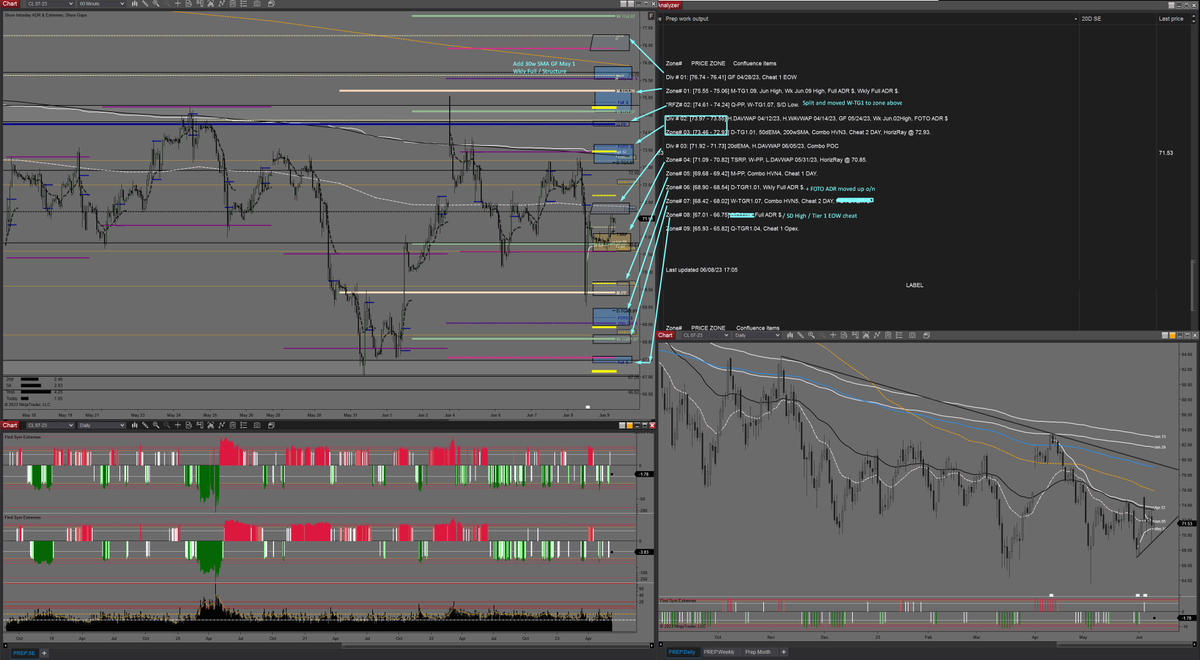Select the Zone# 04 TSRP row in Analyzer
1200x660 pixels.
[x=768, y=159]
